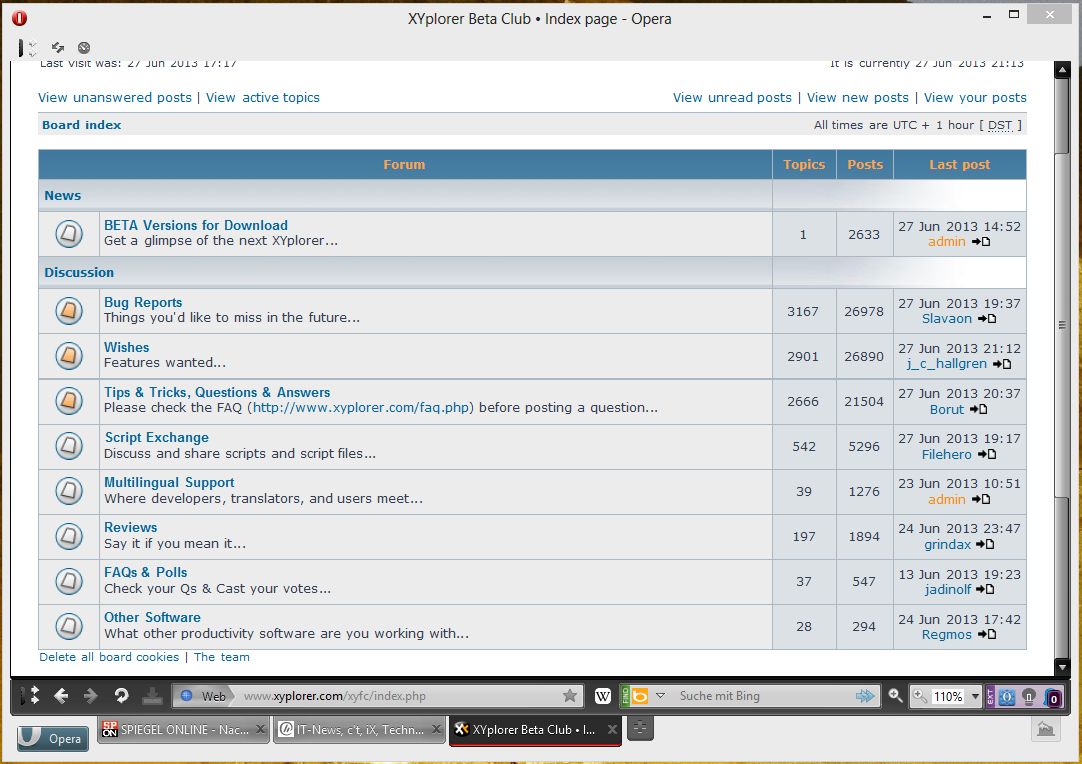Click the closed tabs trash icon

[x=1046, y=729]
